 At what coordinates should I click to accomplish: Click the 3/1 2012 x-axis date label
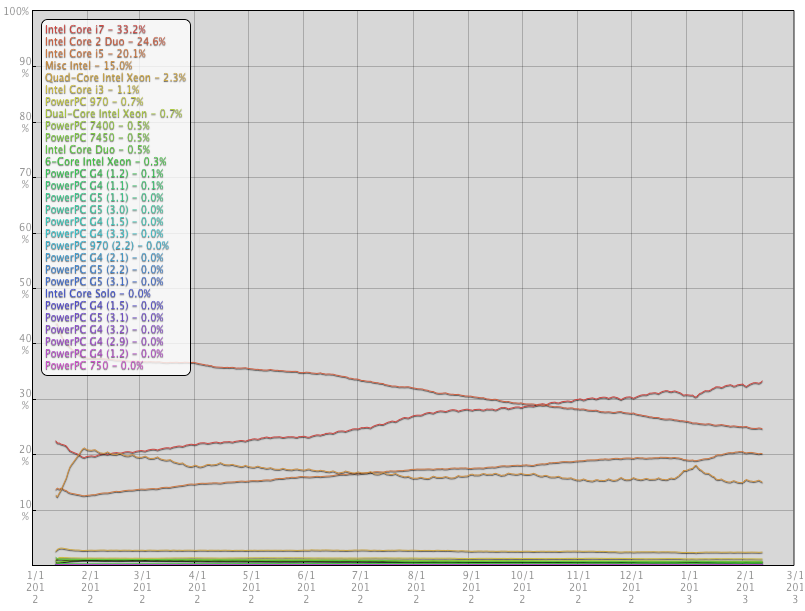point(142,587)
